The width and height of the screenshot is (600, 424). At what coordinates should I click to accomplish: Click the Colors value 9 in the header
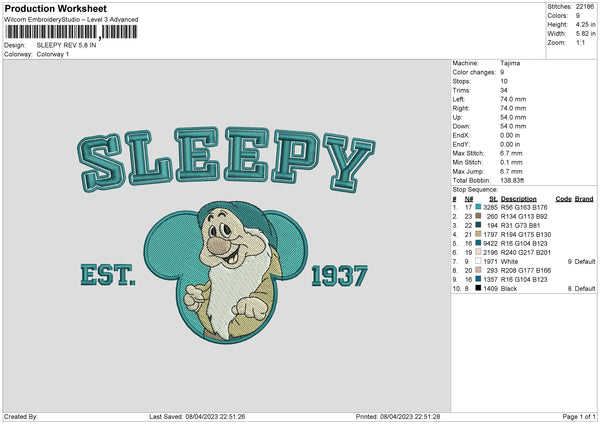click(578, 16)
